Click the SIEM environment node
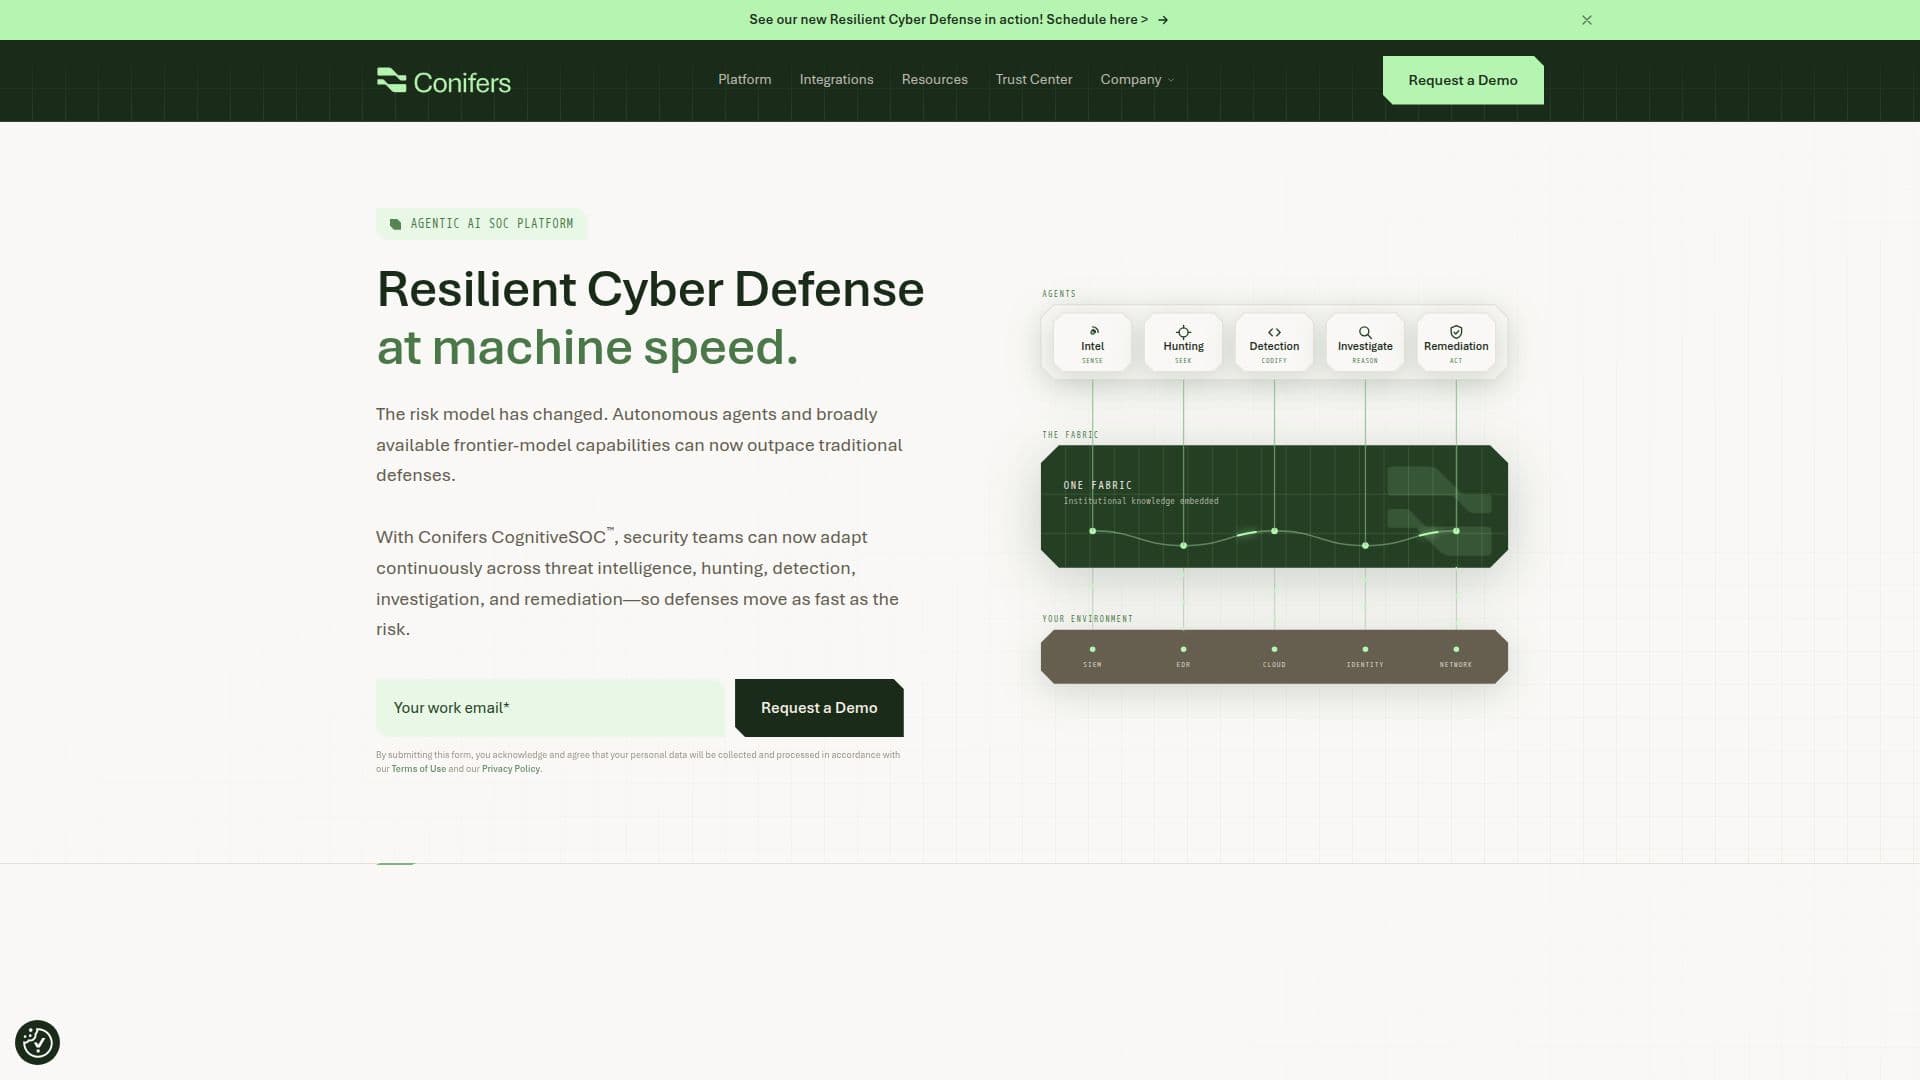 [x=1092, y=657]
